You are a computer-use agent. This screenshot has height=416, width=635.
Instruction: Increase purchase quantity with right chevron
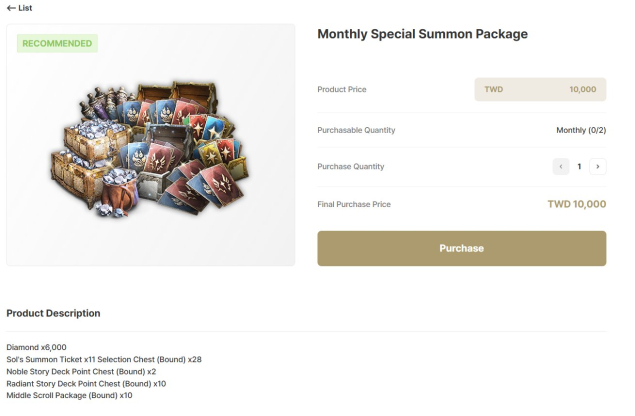[x=597, y=167]
